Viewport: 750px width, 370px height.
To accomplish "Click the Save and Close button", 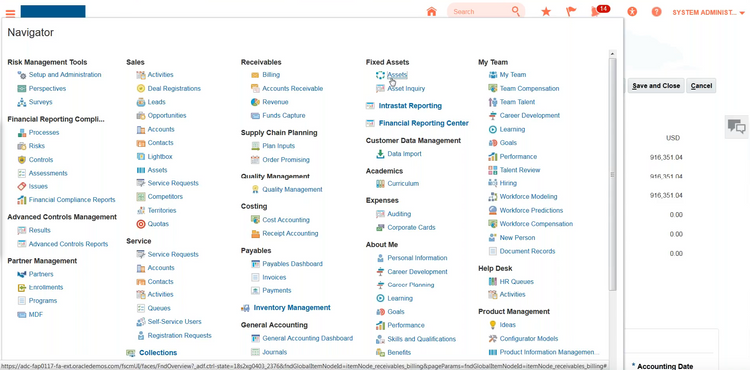I will pos(656,86).
